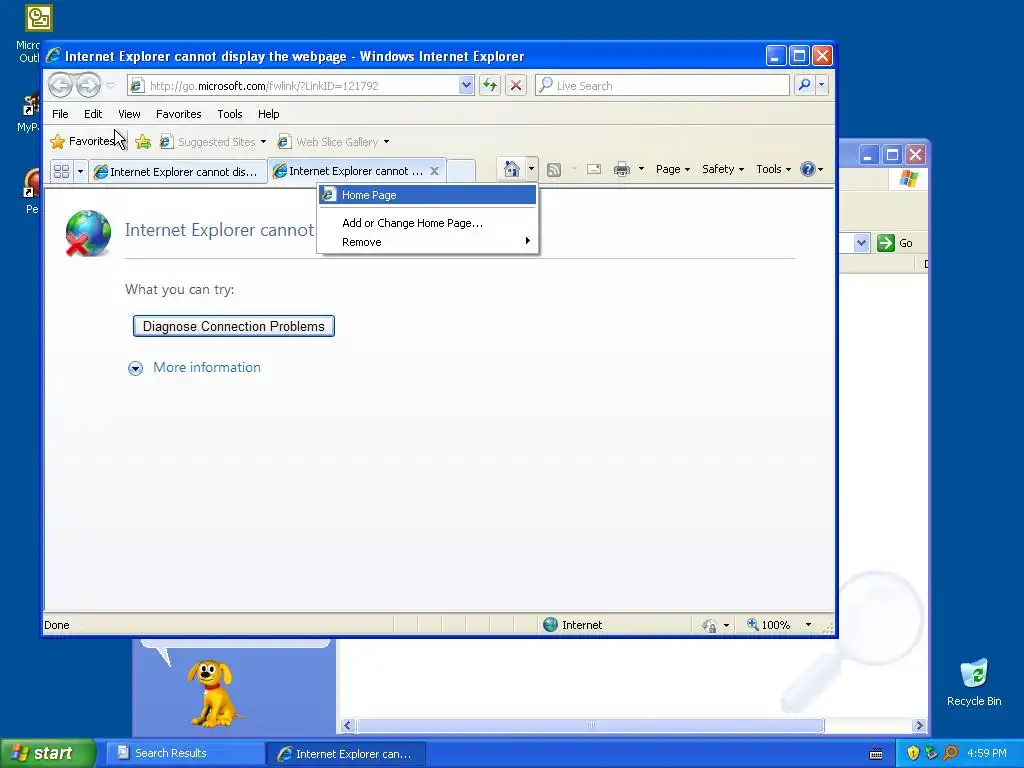The image size is (1024, 768).
Task: Click the Back navigation arrow
Action: pyautogui.click(x=60, y=85)
